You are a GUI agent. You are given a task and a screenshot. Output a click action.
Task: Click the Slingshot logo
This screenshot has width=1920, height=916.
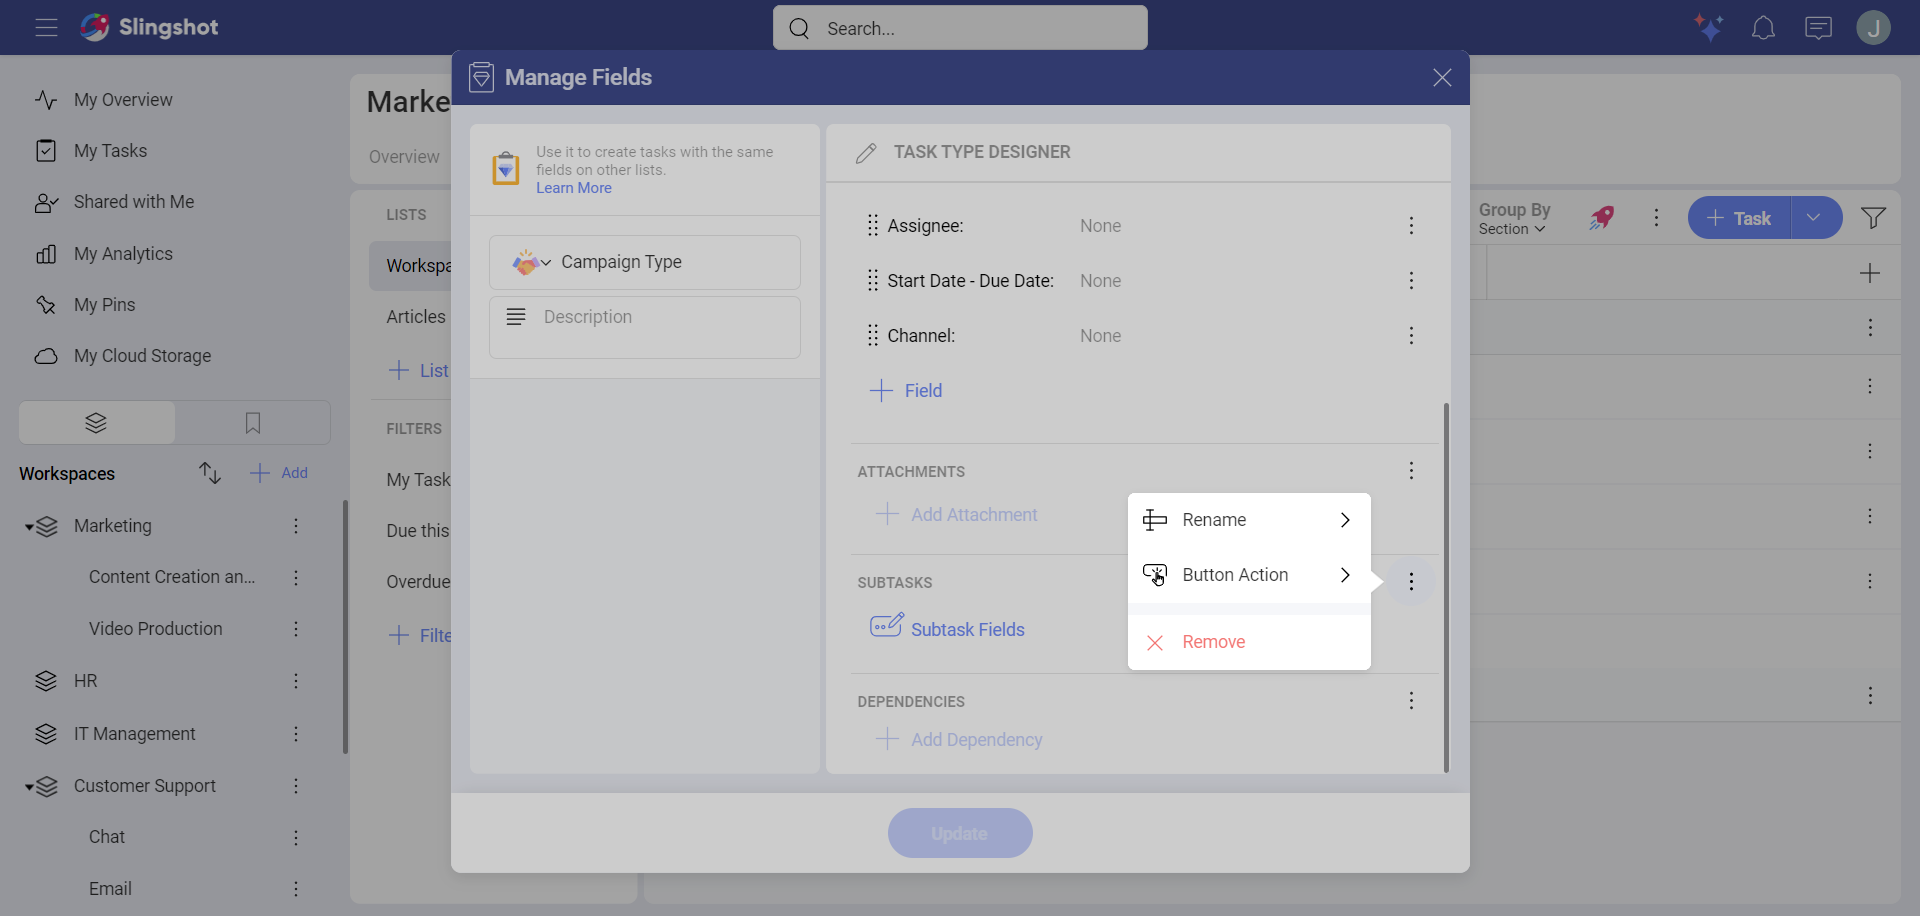coord(149,27)
